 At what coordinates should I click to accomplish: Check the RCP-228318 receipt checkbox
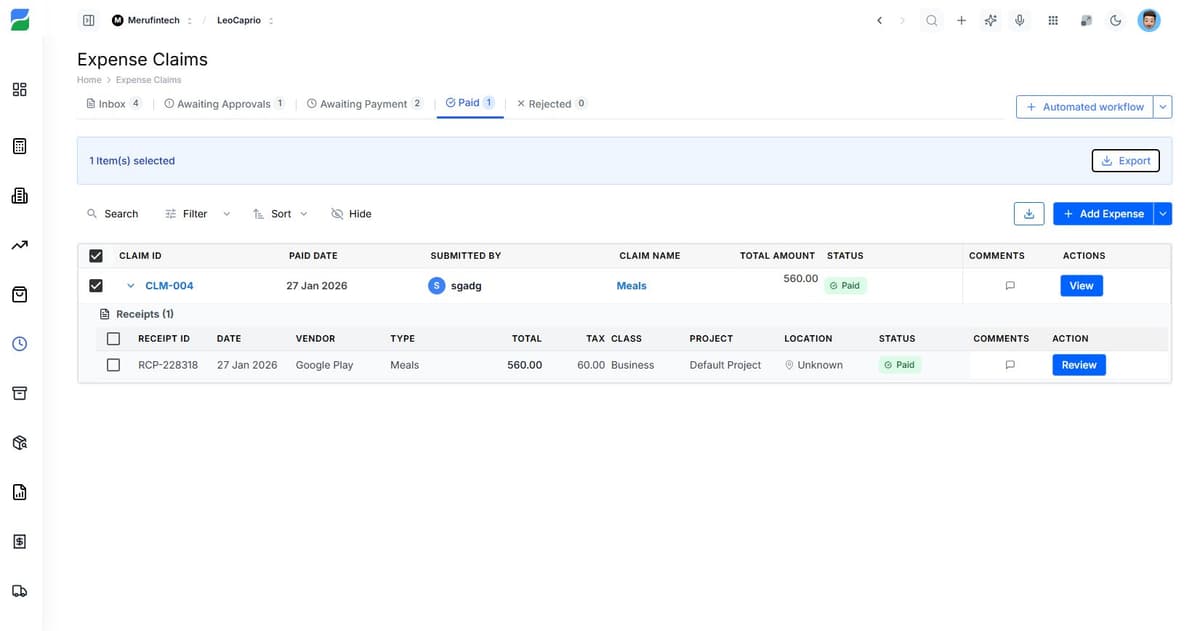pyautogui.click(x=113, y=364)
